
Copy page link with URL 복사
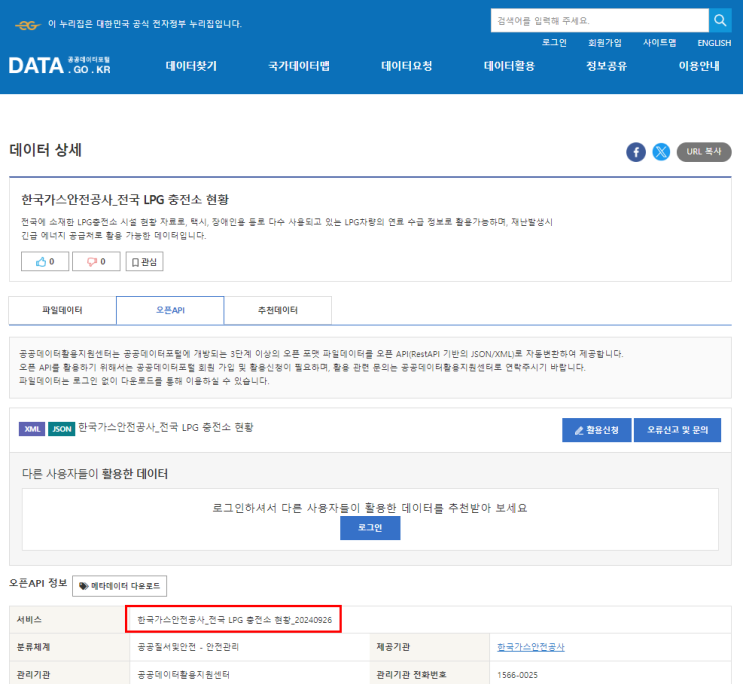pos(704,152)
